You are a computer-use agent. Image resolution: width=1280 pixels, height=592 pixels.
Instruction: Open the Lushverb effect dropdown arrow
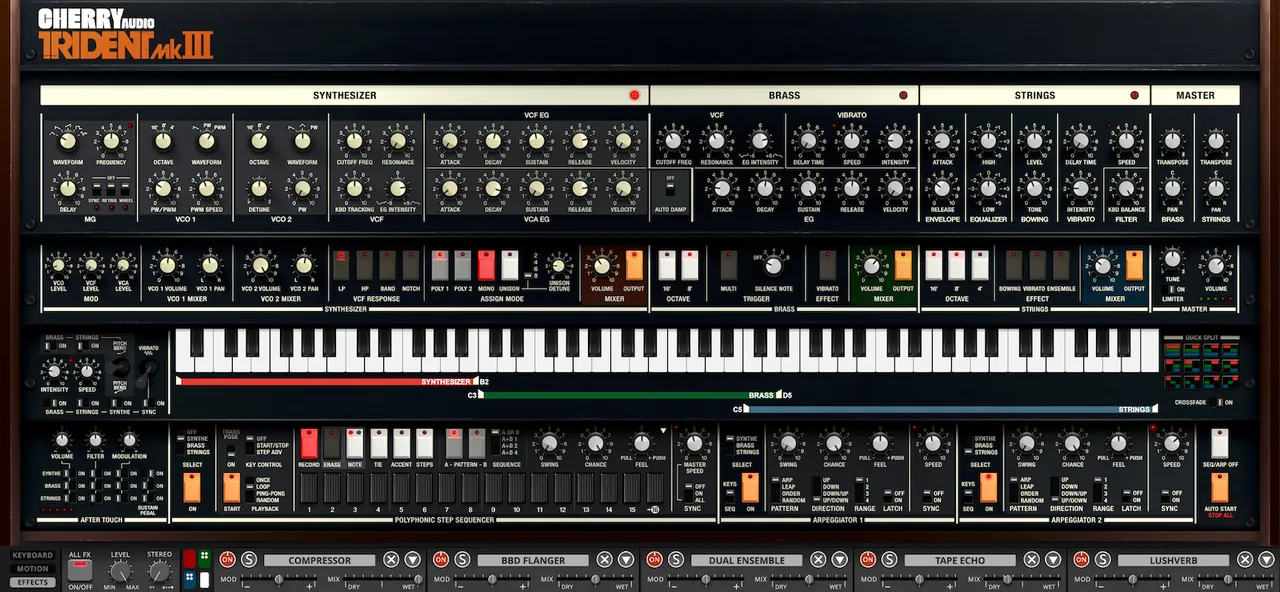pyautogui.click(x=1266, y=560)
